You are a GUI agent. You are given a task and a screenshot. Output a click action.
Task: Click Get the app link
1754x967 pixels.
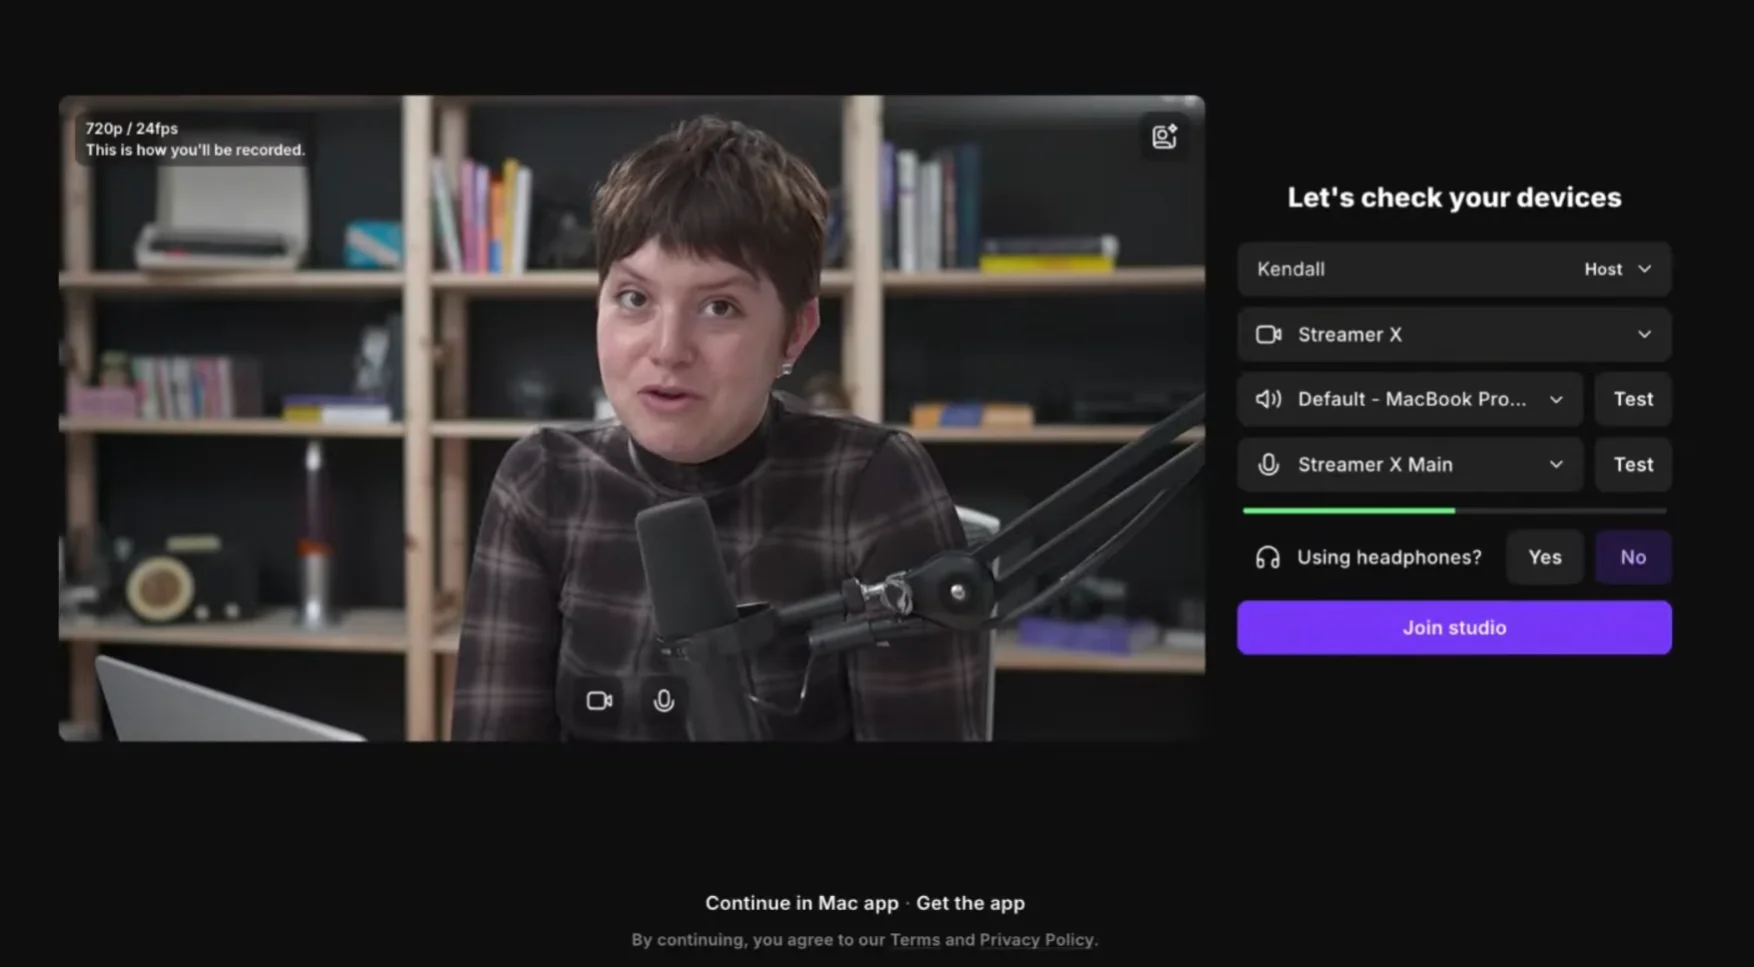(970, 903)
